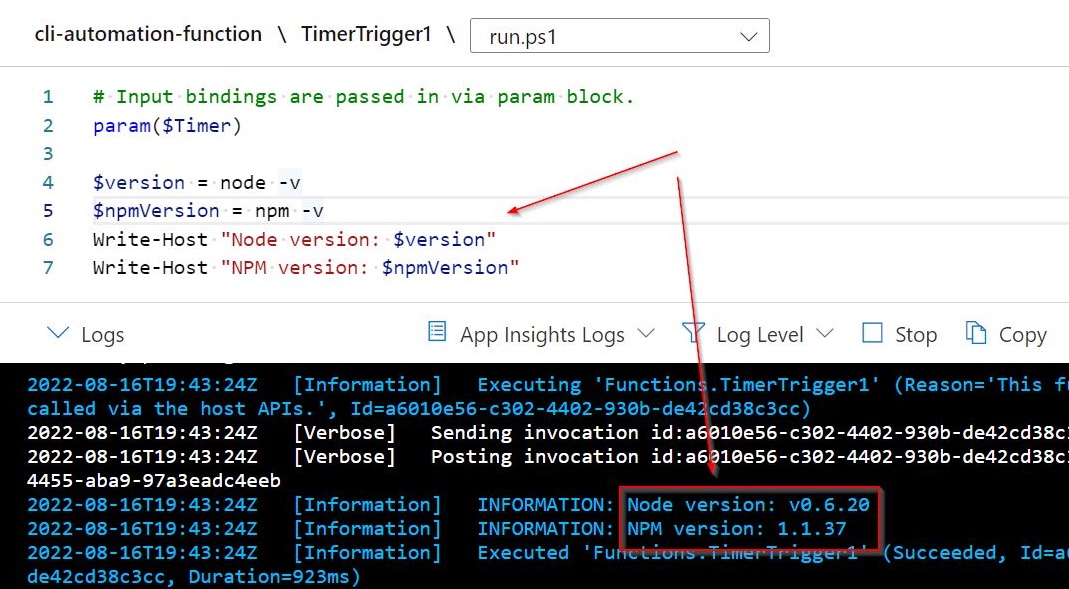Place cursor on the param($Timer) line

167,126
